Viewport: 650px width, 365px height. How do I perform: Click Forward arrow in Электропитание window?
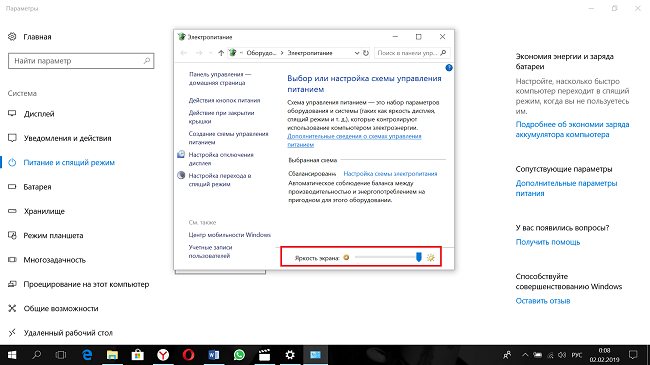(x=199, y=53)
